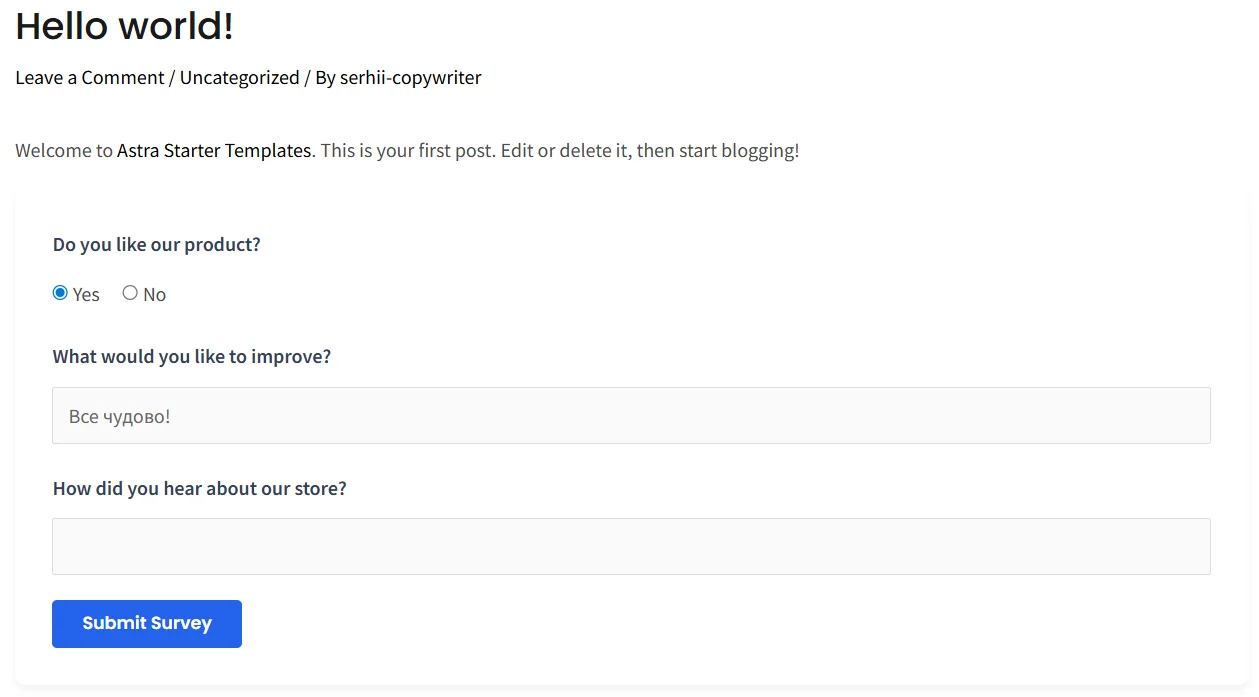Open the Hello world! post title

pyautogui.click(x=123, y=26)
